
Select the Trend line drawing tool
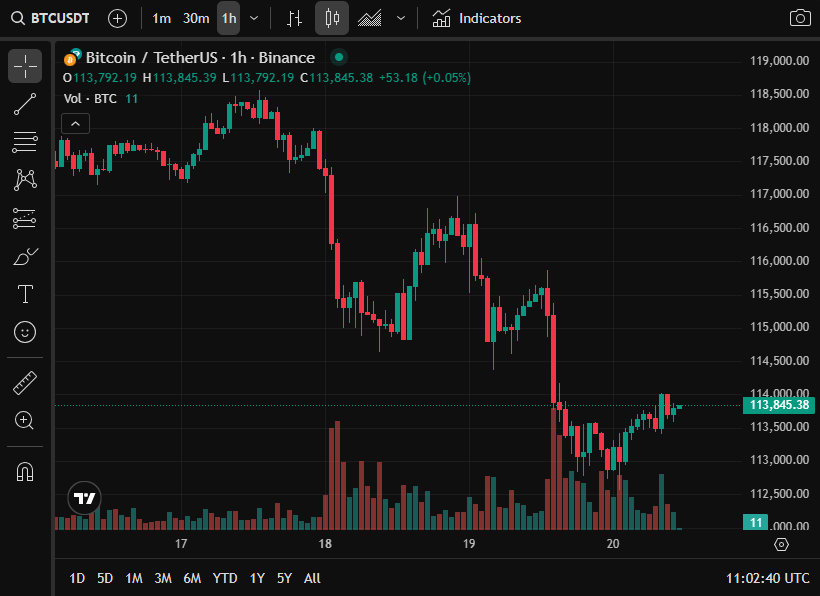(x=25, y=104)
